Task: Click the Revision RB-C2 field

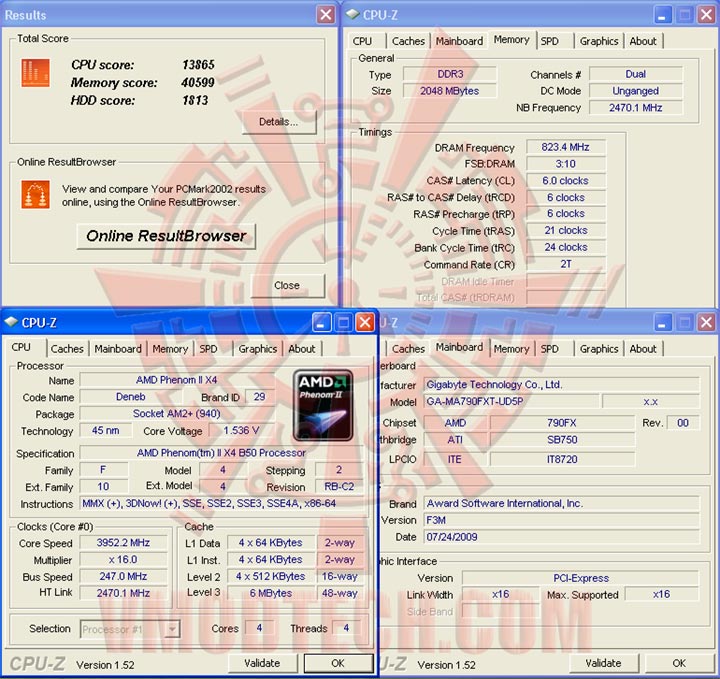Action: (339, 487)
